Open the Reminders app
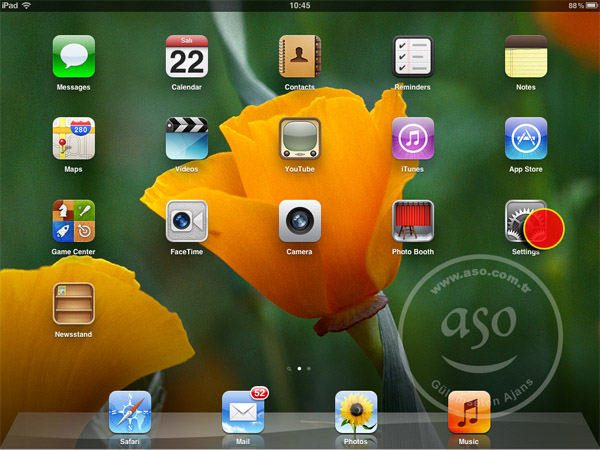Screen dimensions: 600x450 click(x=413, y=56)
